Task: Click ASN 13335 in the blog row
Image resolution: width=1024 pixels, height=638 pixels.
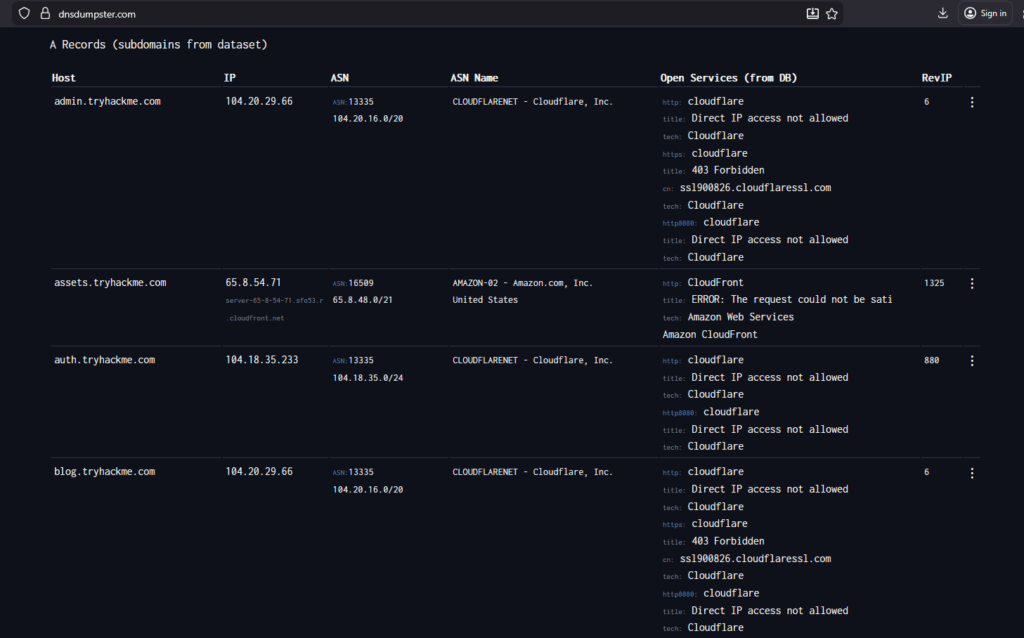Action: coord(361,472)
